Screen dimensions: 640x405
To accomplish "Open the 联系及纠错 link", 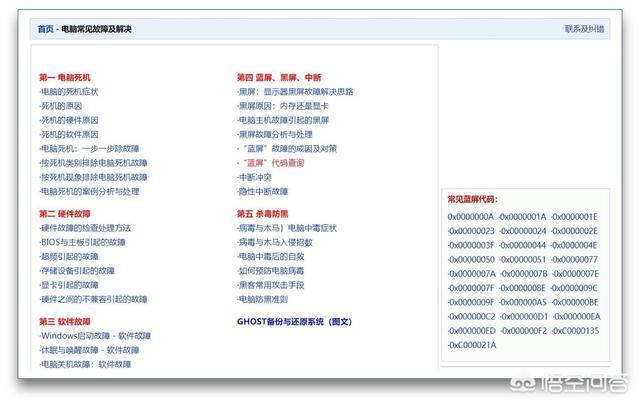I will coord(584,29).
